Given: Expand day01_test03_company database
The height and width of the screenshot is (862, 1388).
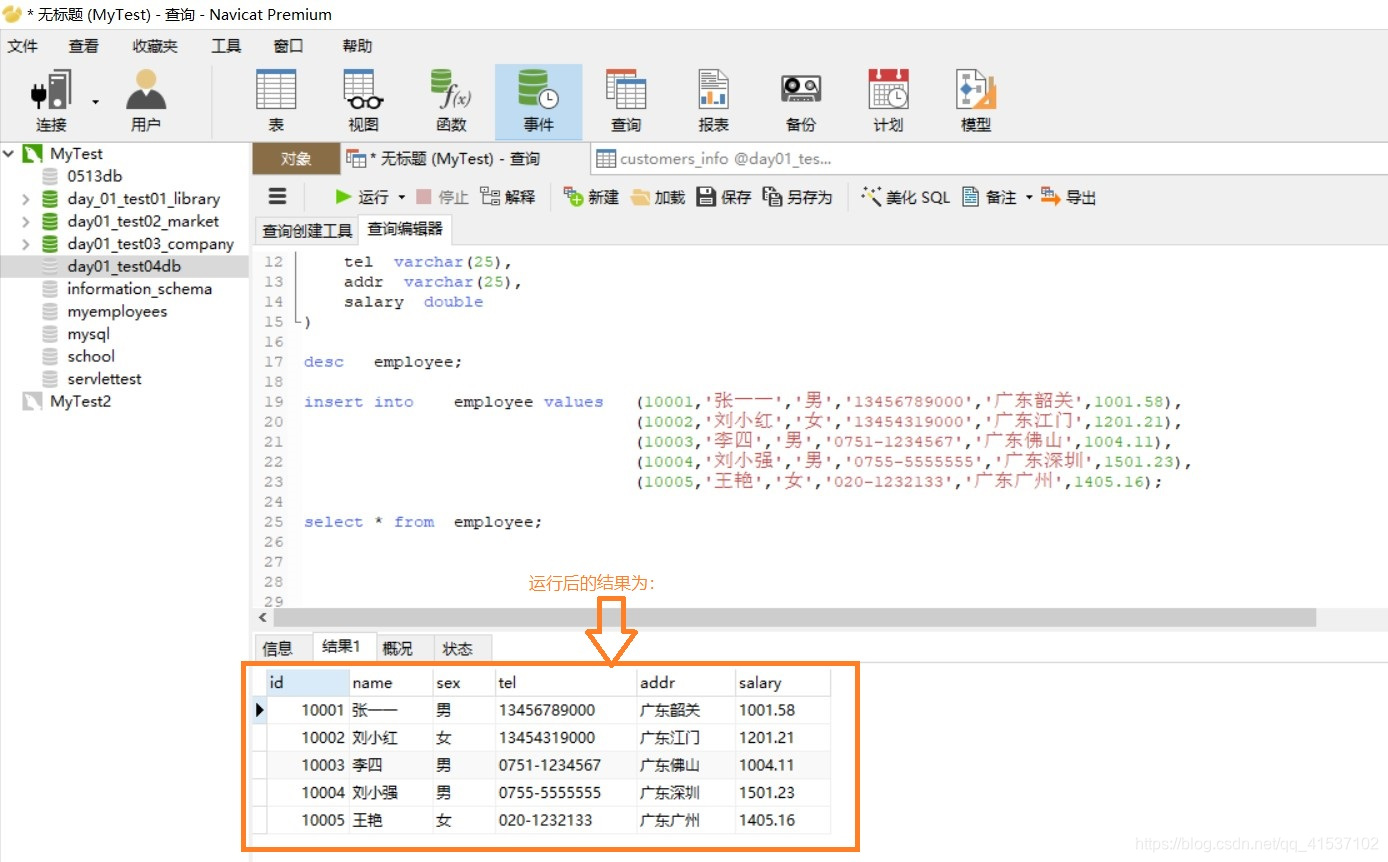Looking at the screenshot, I should (26, 244).
